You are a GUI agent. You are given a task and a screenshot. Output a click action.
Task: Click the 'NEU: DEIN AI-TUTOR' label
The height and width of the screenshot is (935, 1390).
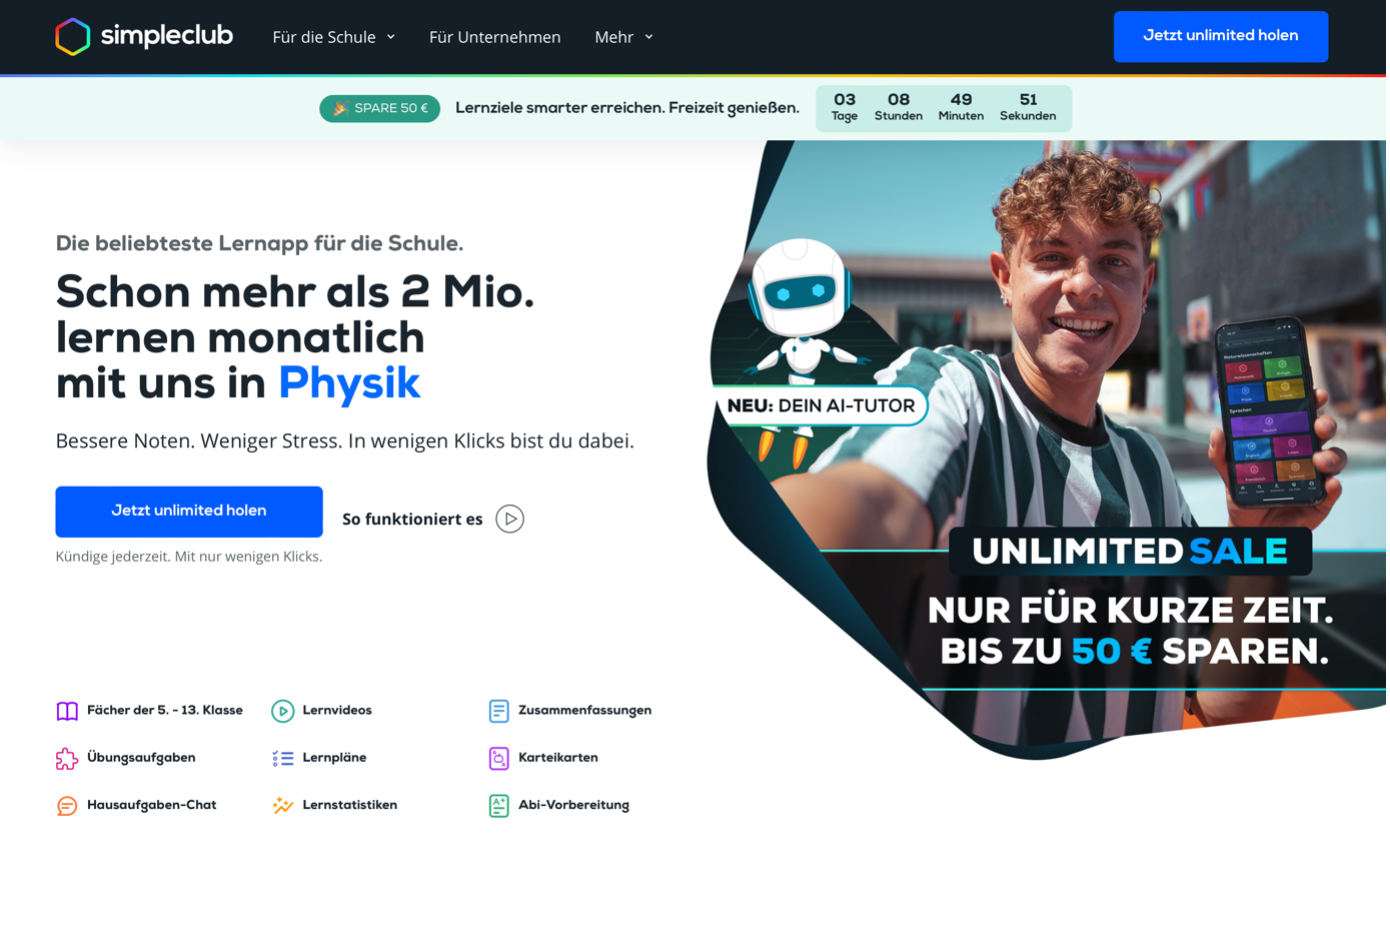[823, 407]
